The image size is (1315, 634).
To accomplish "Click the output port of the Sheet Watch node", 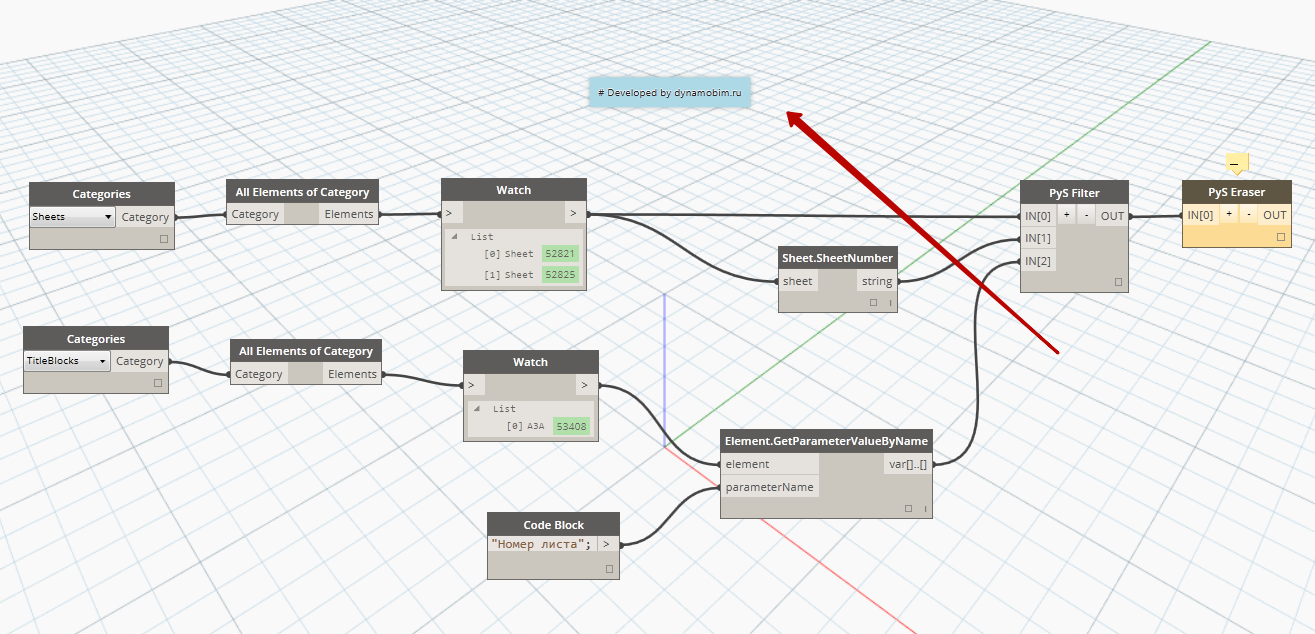I will pyautogui.click(x=574, y=213).
